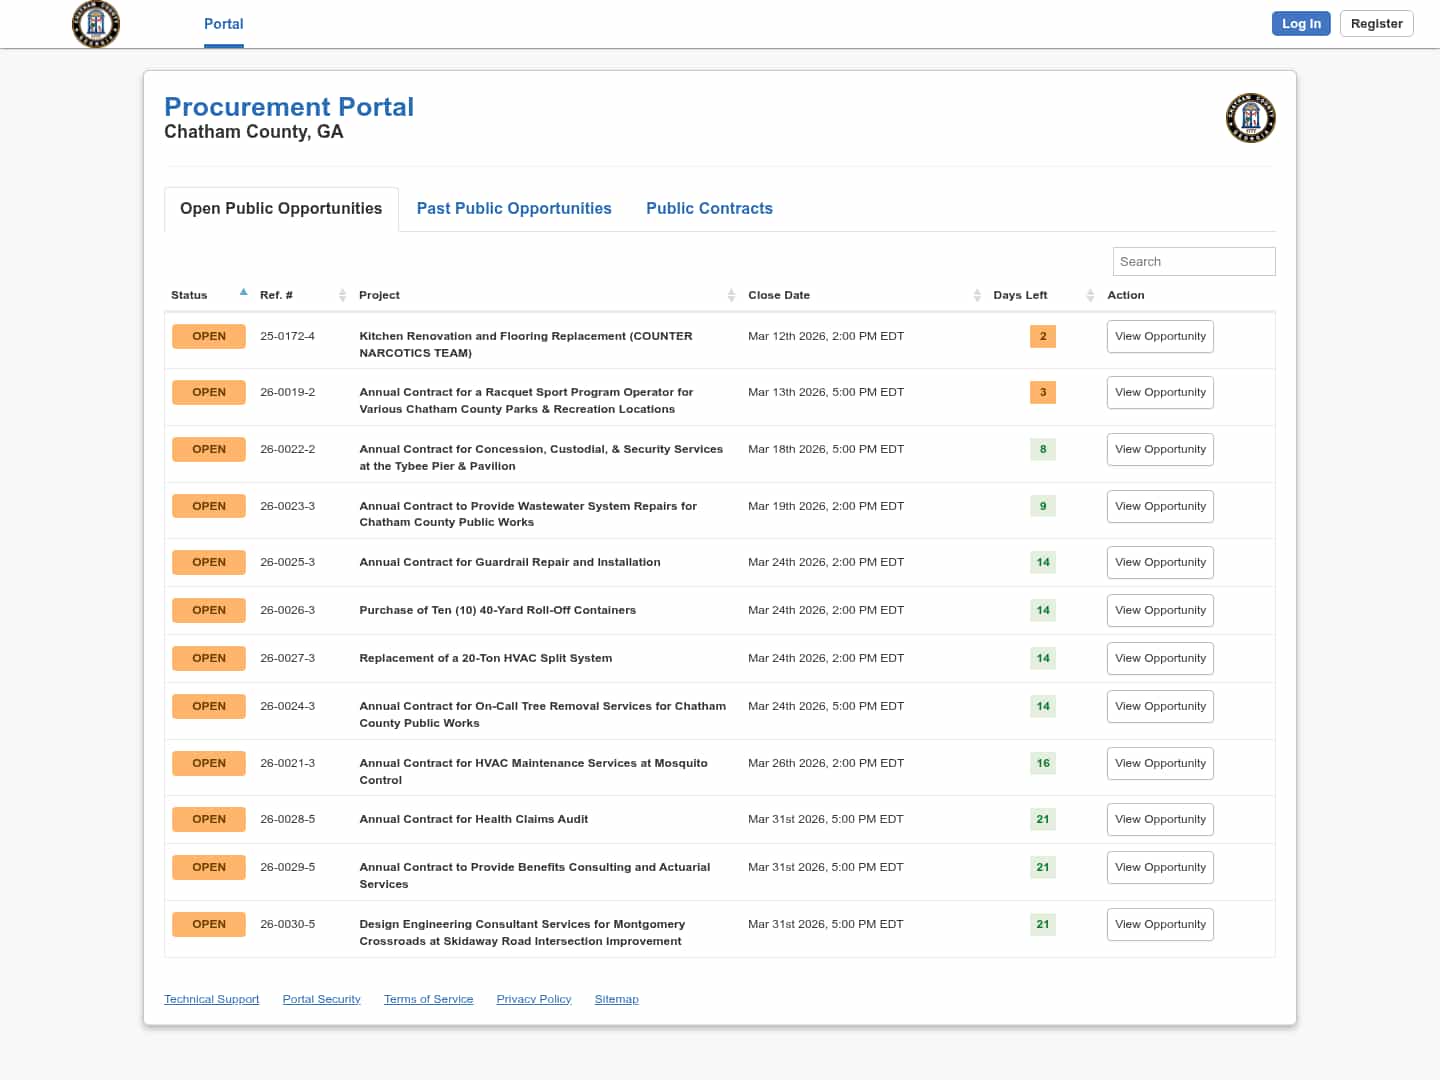1440x1080 pixels.
Task: View opportunity for Guardrail Repair and Installation
Action: point(1160,563)
